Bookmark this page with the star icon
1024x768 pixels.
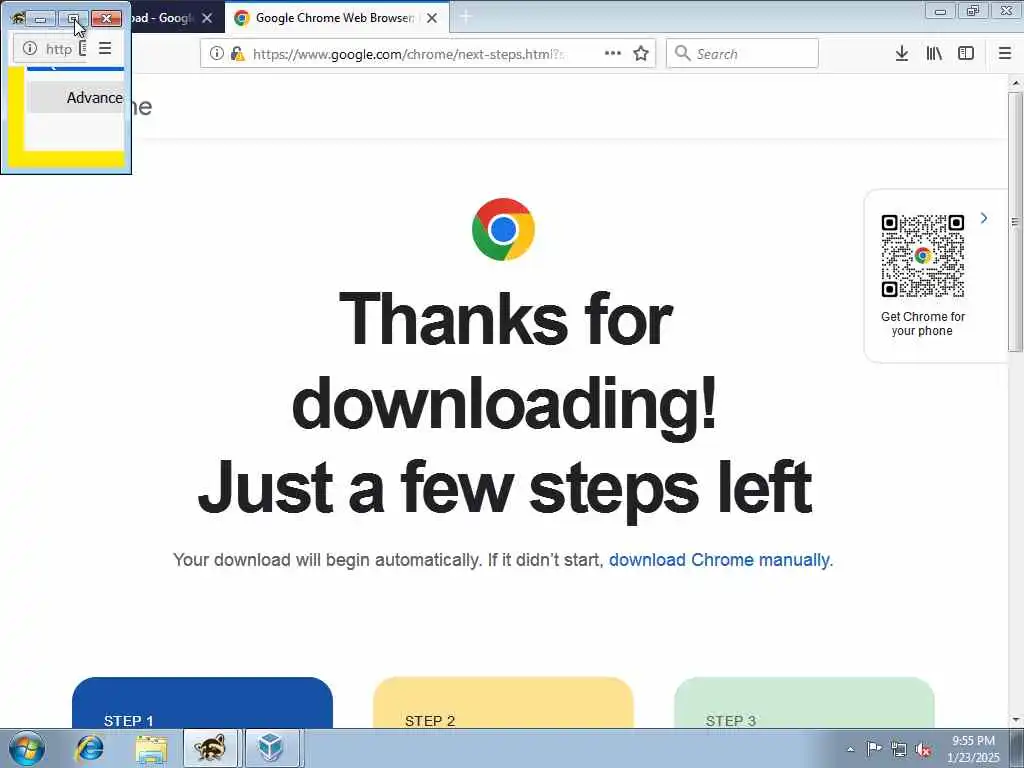click(x=641, y=54)
